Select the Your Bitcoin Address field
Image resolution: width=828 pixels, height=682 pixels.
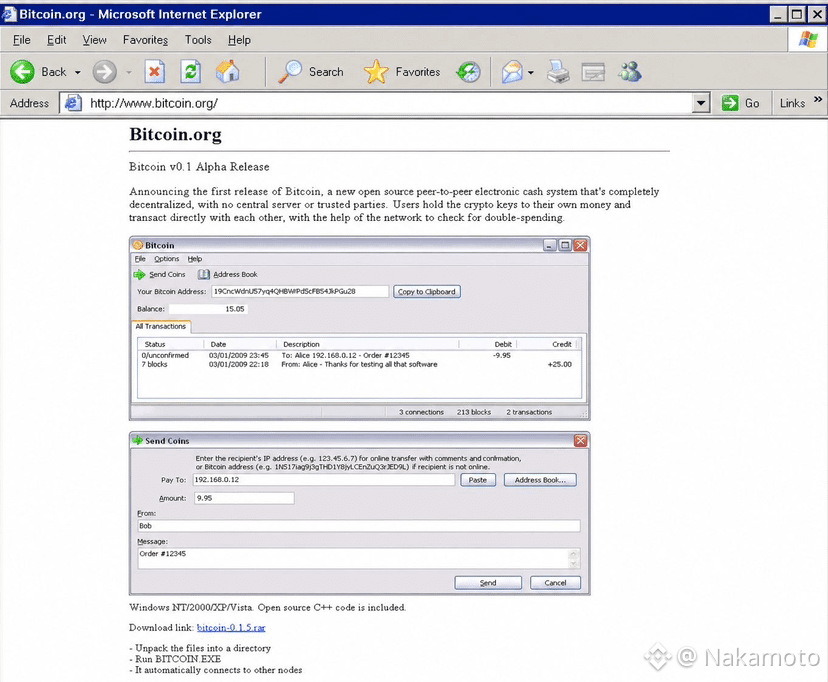coord(300,291)
